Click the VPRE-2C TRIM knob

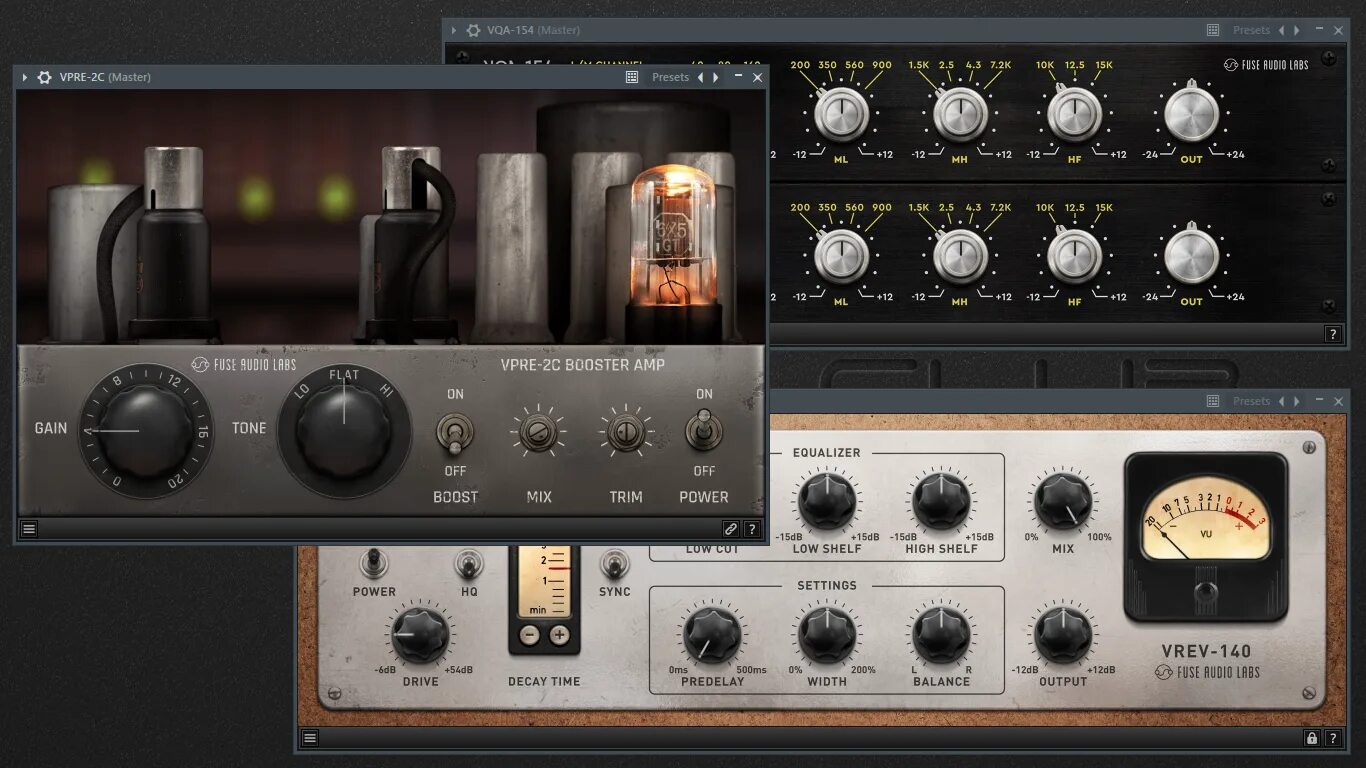click(x=626, y=432)
